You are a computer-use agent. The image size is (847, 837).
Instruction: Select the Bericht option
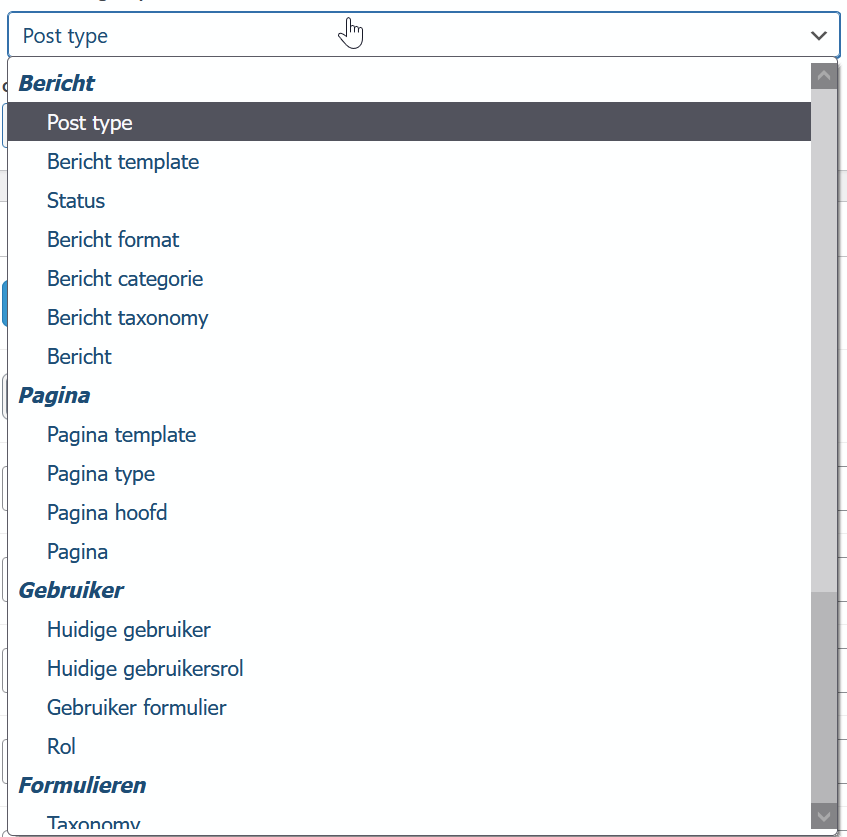(x=79, y=356)
